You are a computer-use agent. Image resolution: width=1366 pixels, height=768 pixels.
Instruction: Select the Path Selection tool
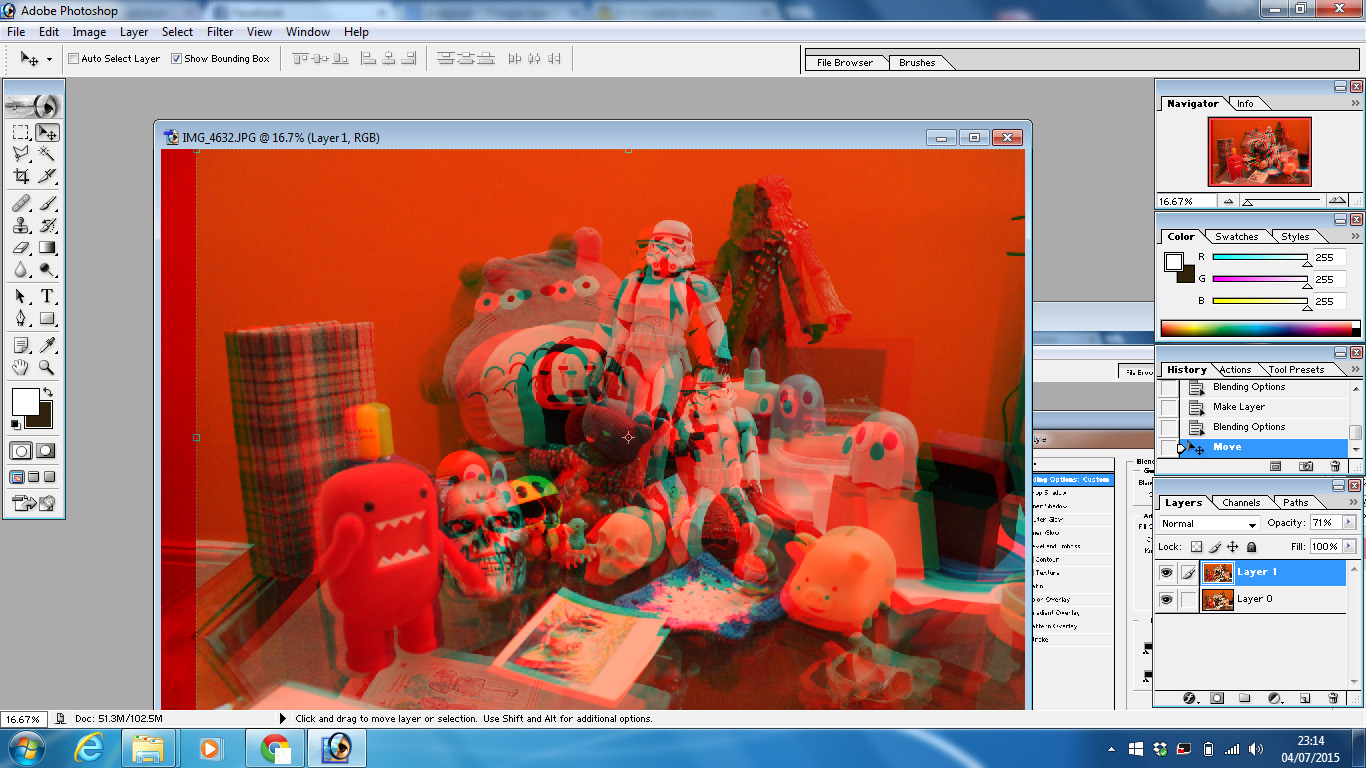coord(21,297)
